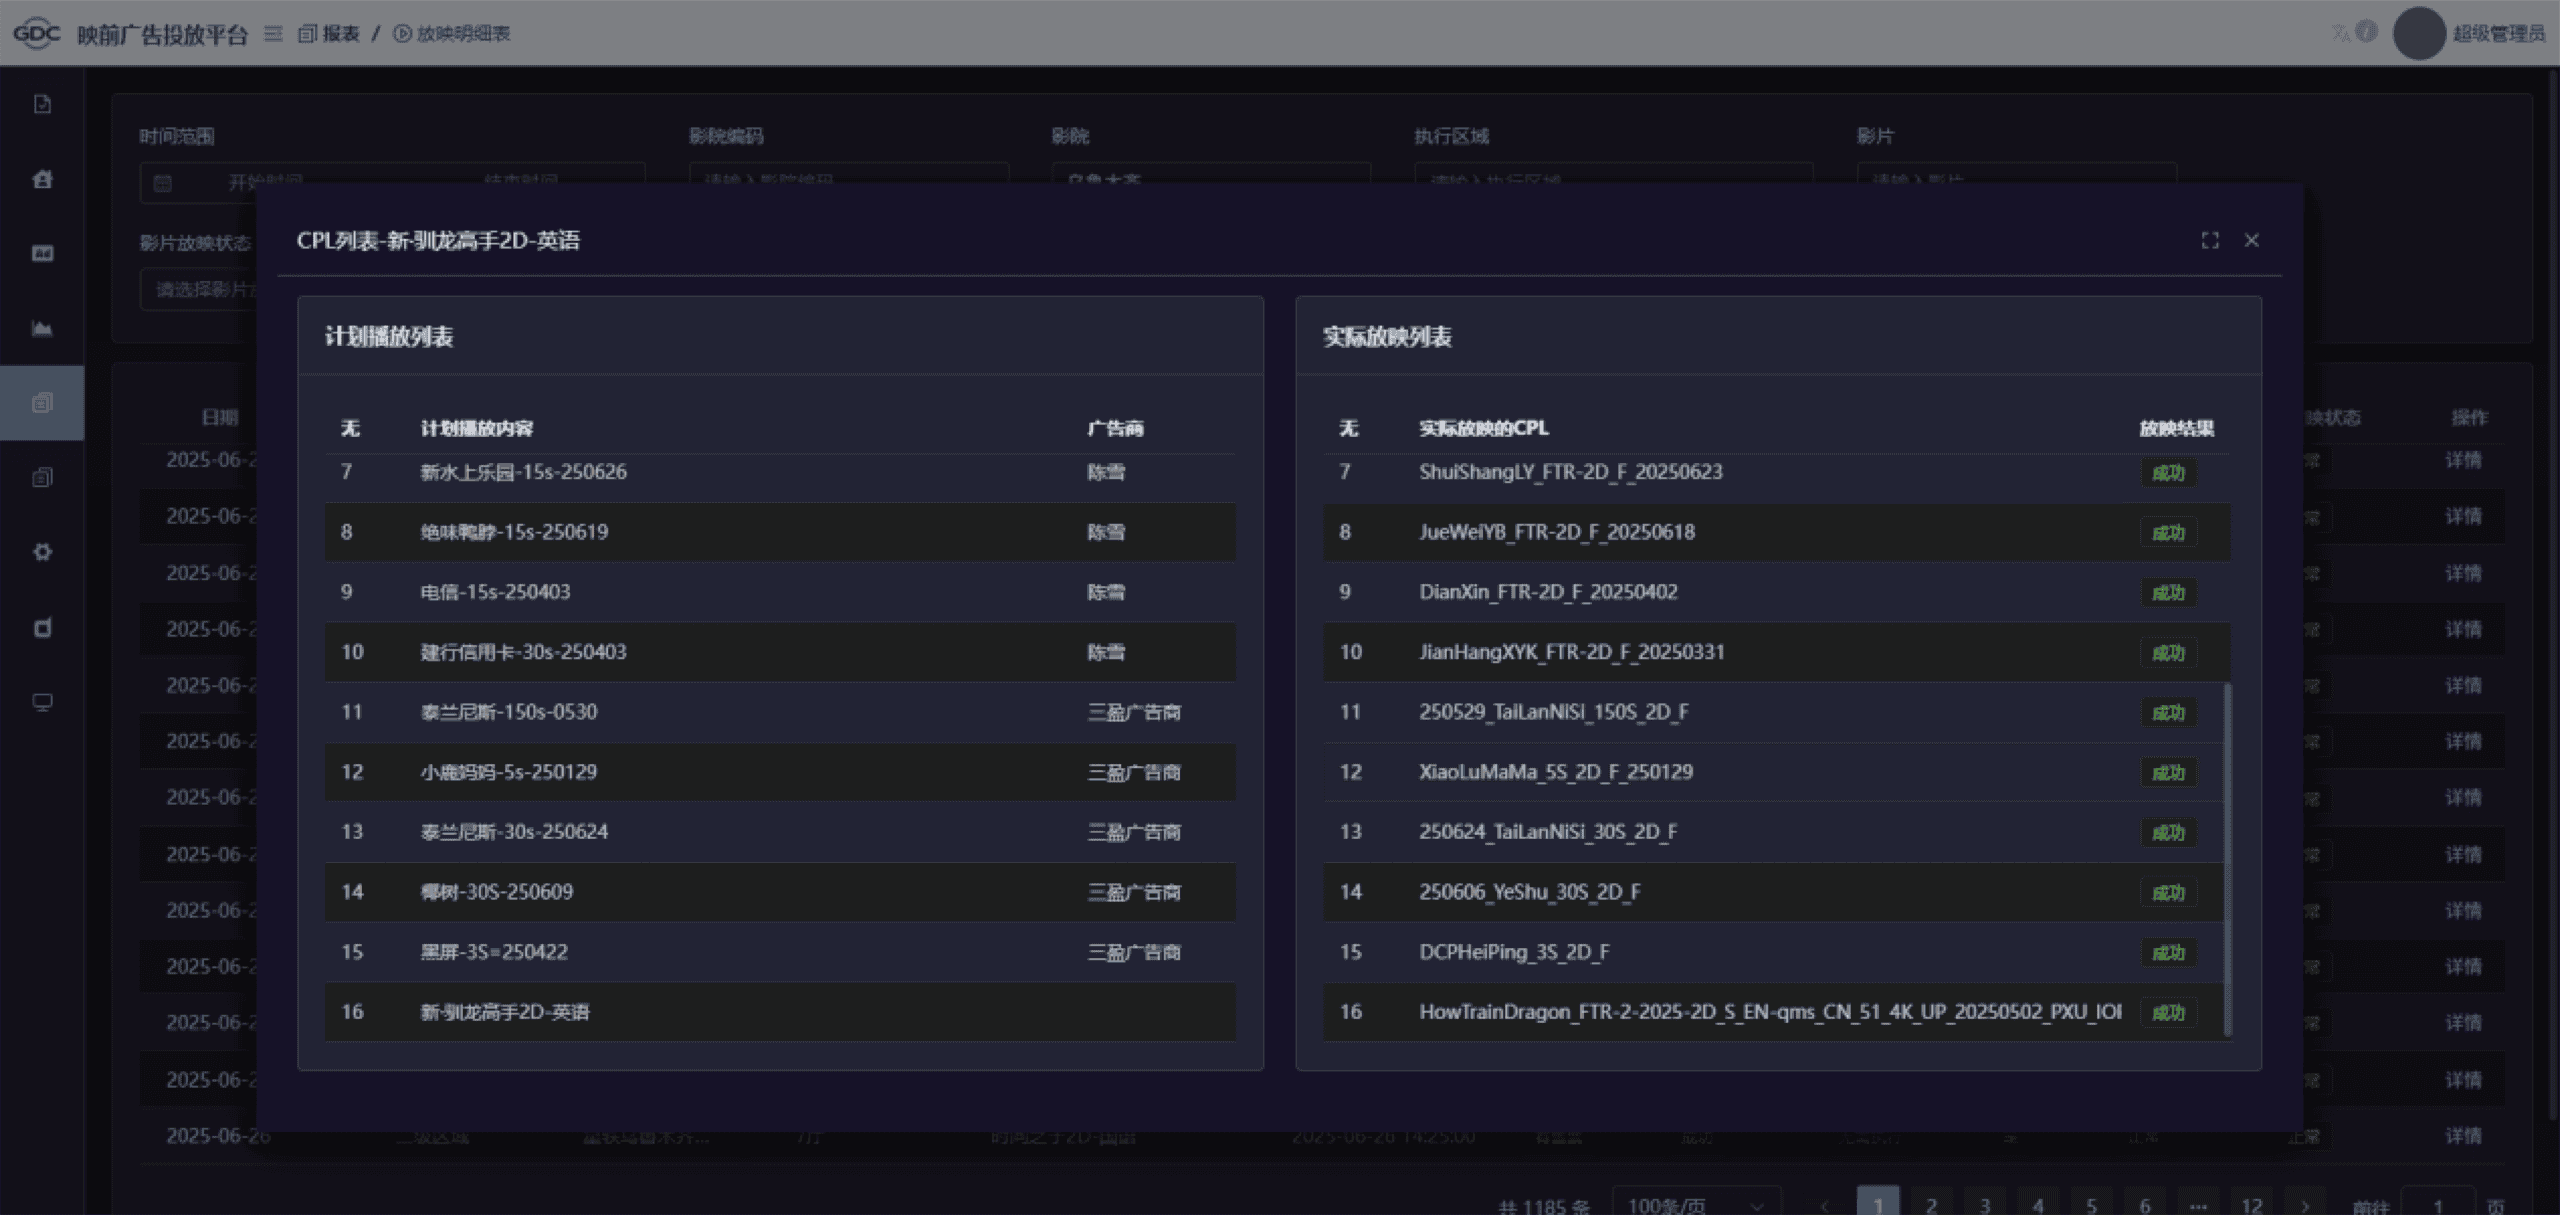The width and height of the screenshot is (2560, 1215).
Task: Click 成功 tag in the HowTrainDragon row
Action: click(x=2168, y=1013)
